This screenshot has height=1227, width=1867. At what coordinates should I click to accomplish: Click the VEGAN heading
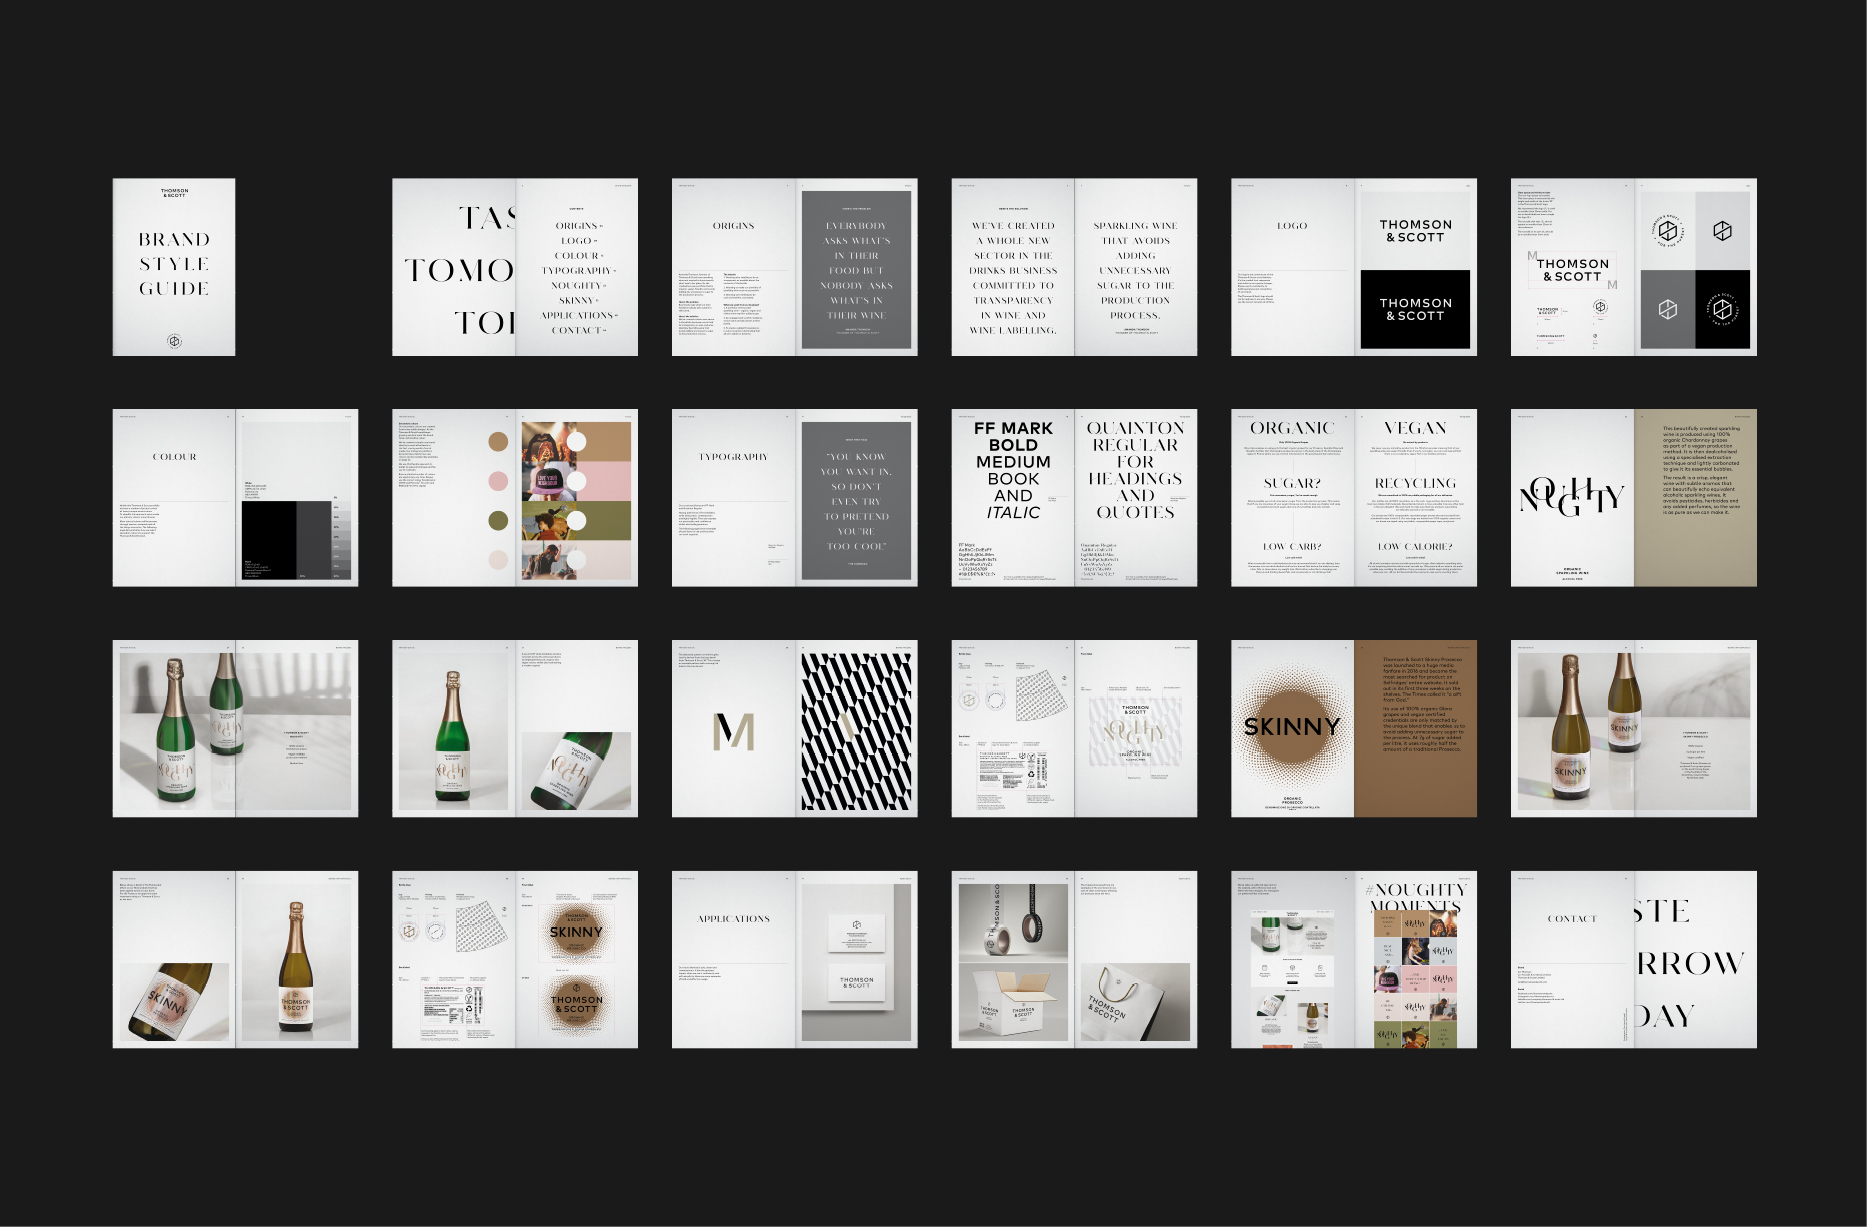click(1415, 428)
